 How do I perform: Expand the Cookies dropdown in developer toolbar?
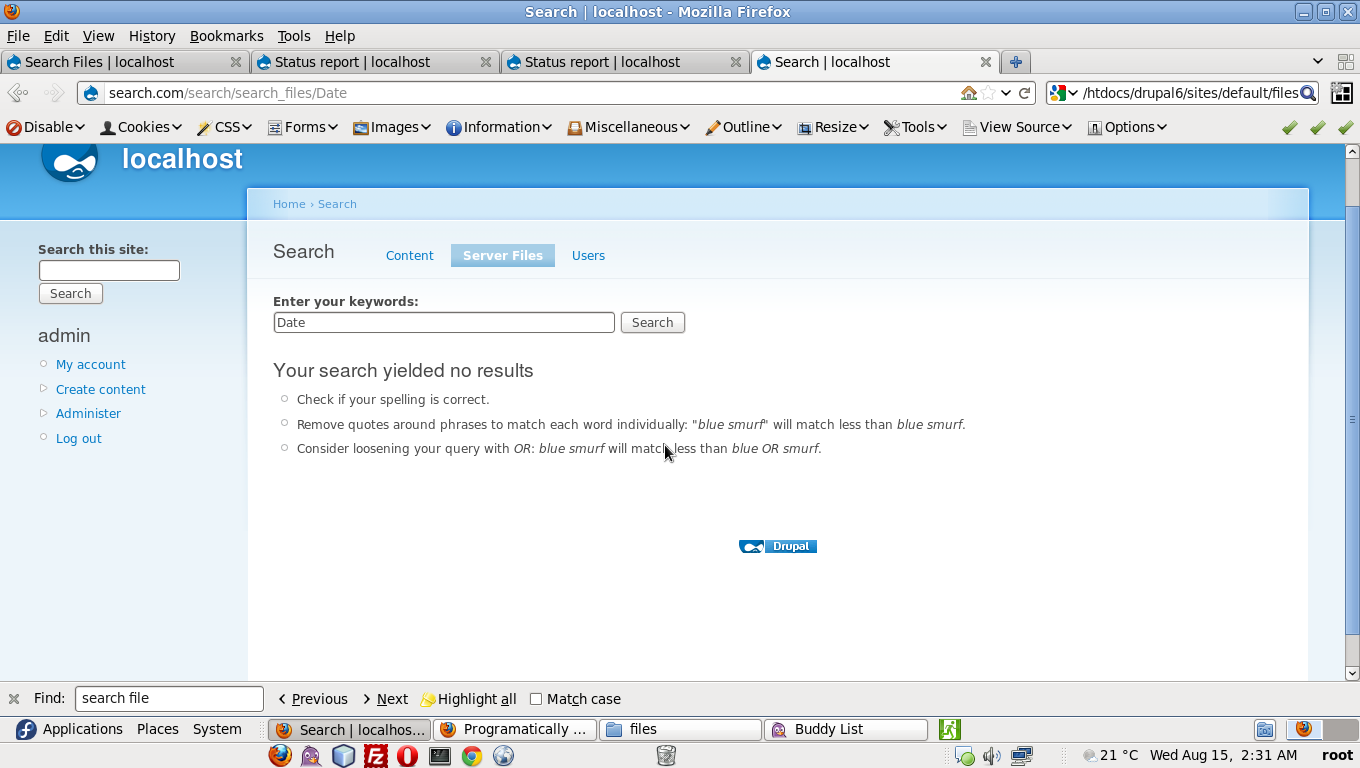(141, 127)
